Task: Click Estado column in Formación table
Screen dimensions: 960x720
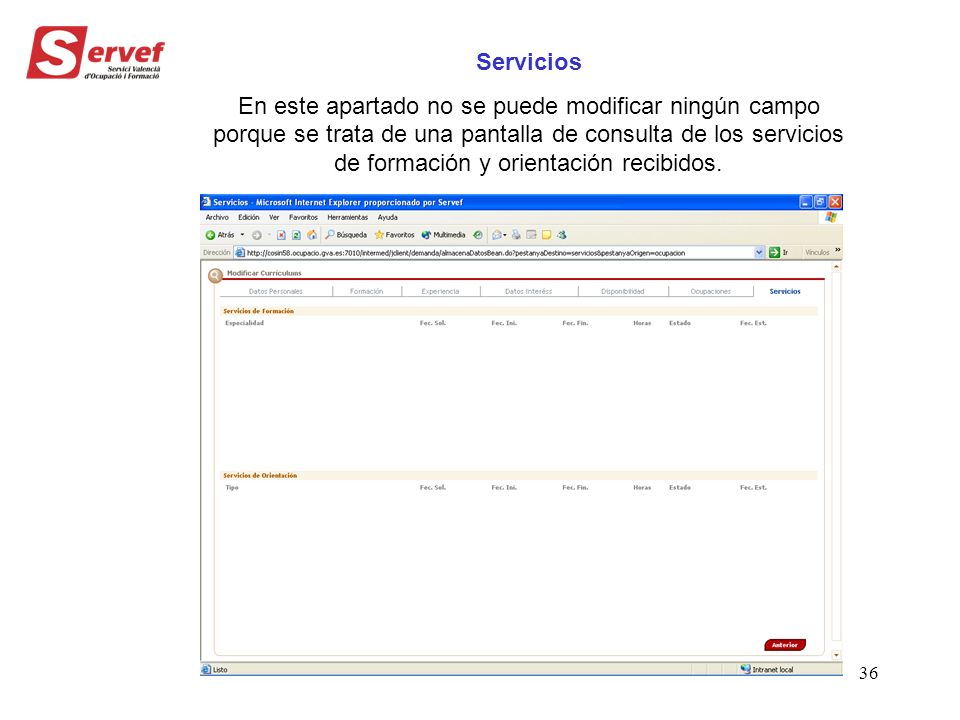Action: click(x=680, y=323)
